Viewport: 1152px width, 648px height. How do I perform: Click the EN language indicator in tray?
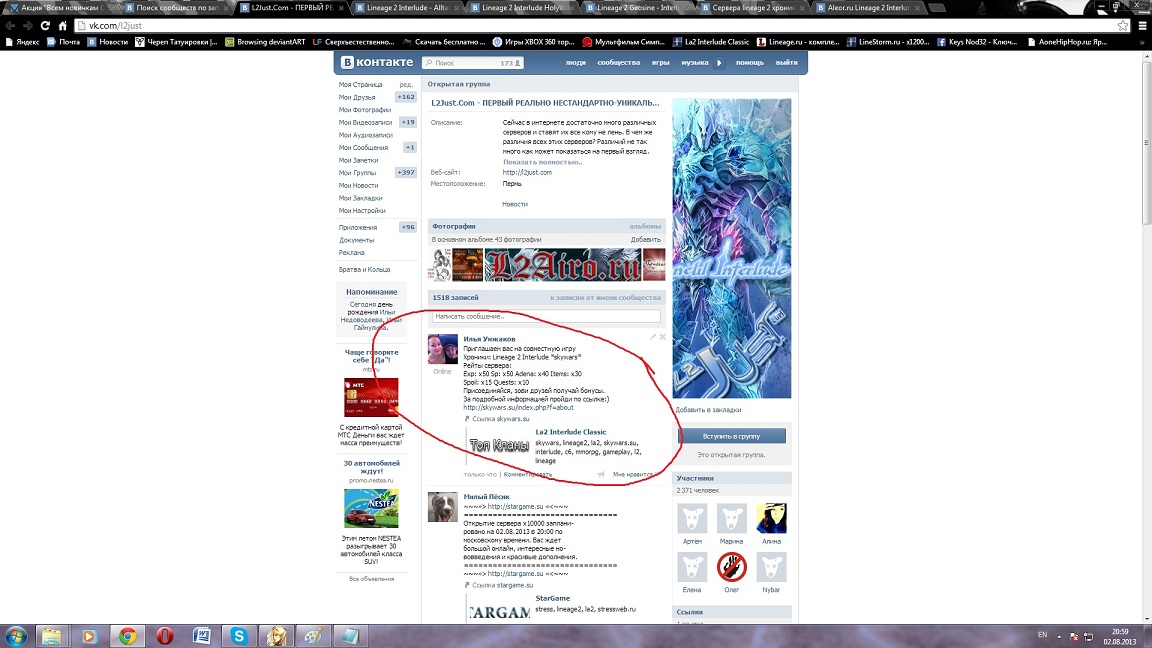pyautogui.click(x=1042, y=635)
